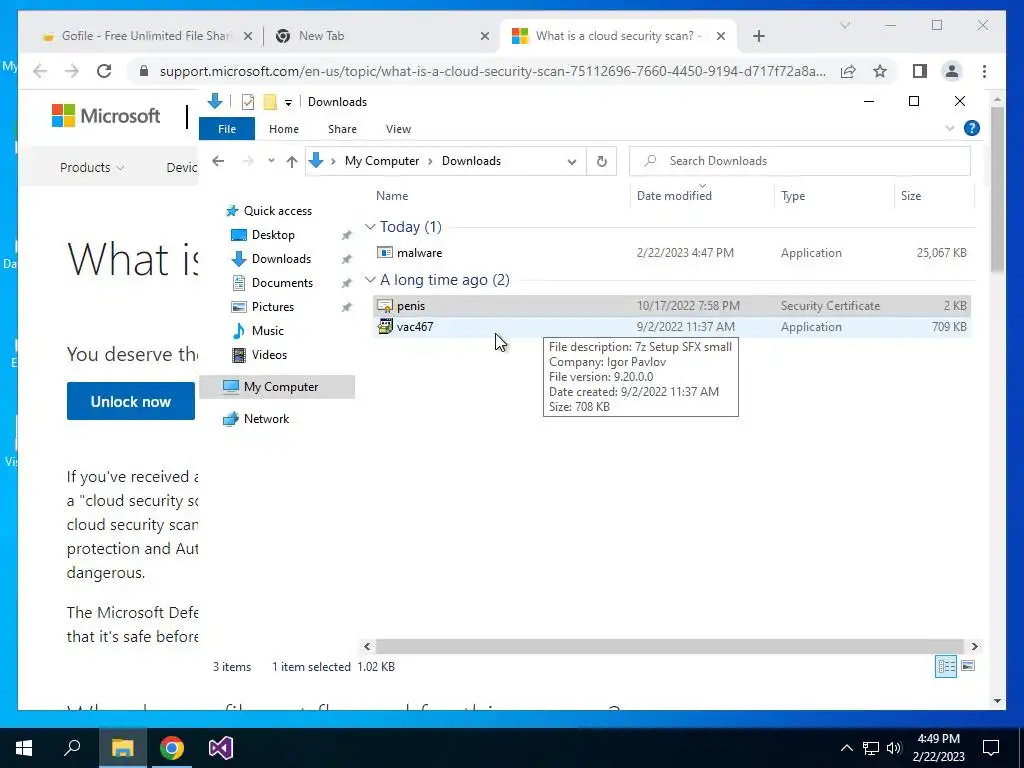Open Videos in the navigation pane
Viewport: 1024px width, 768px height.
pyautogui.click(x=269, y=355)
